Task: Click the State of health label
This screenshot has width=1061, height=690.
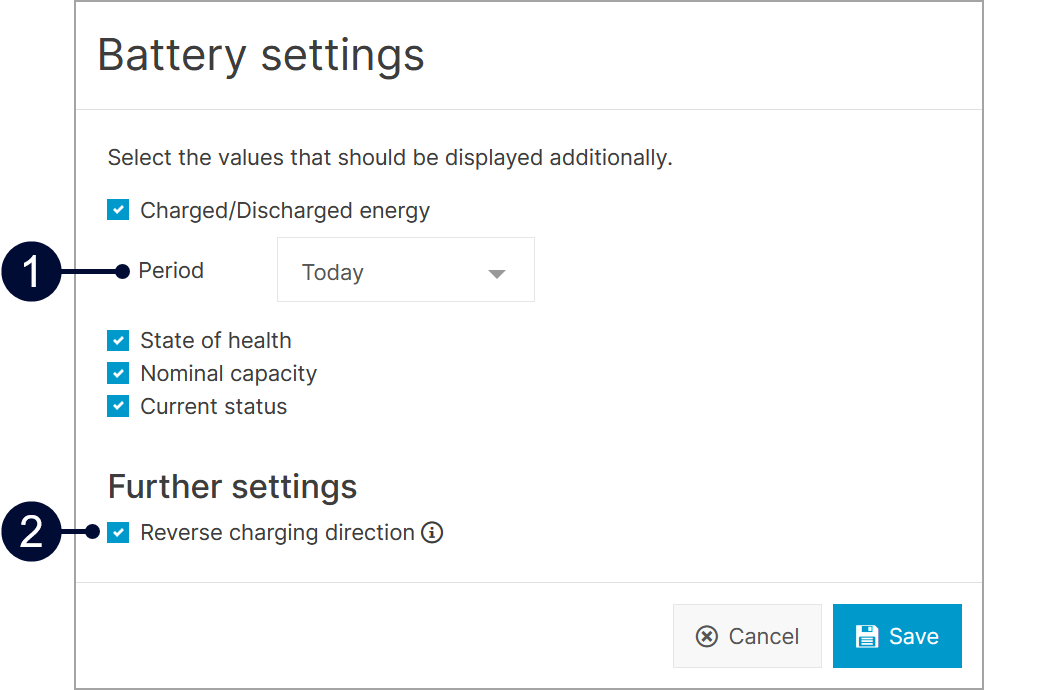Action: point(216,341)
